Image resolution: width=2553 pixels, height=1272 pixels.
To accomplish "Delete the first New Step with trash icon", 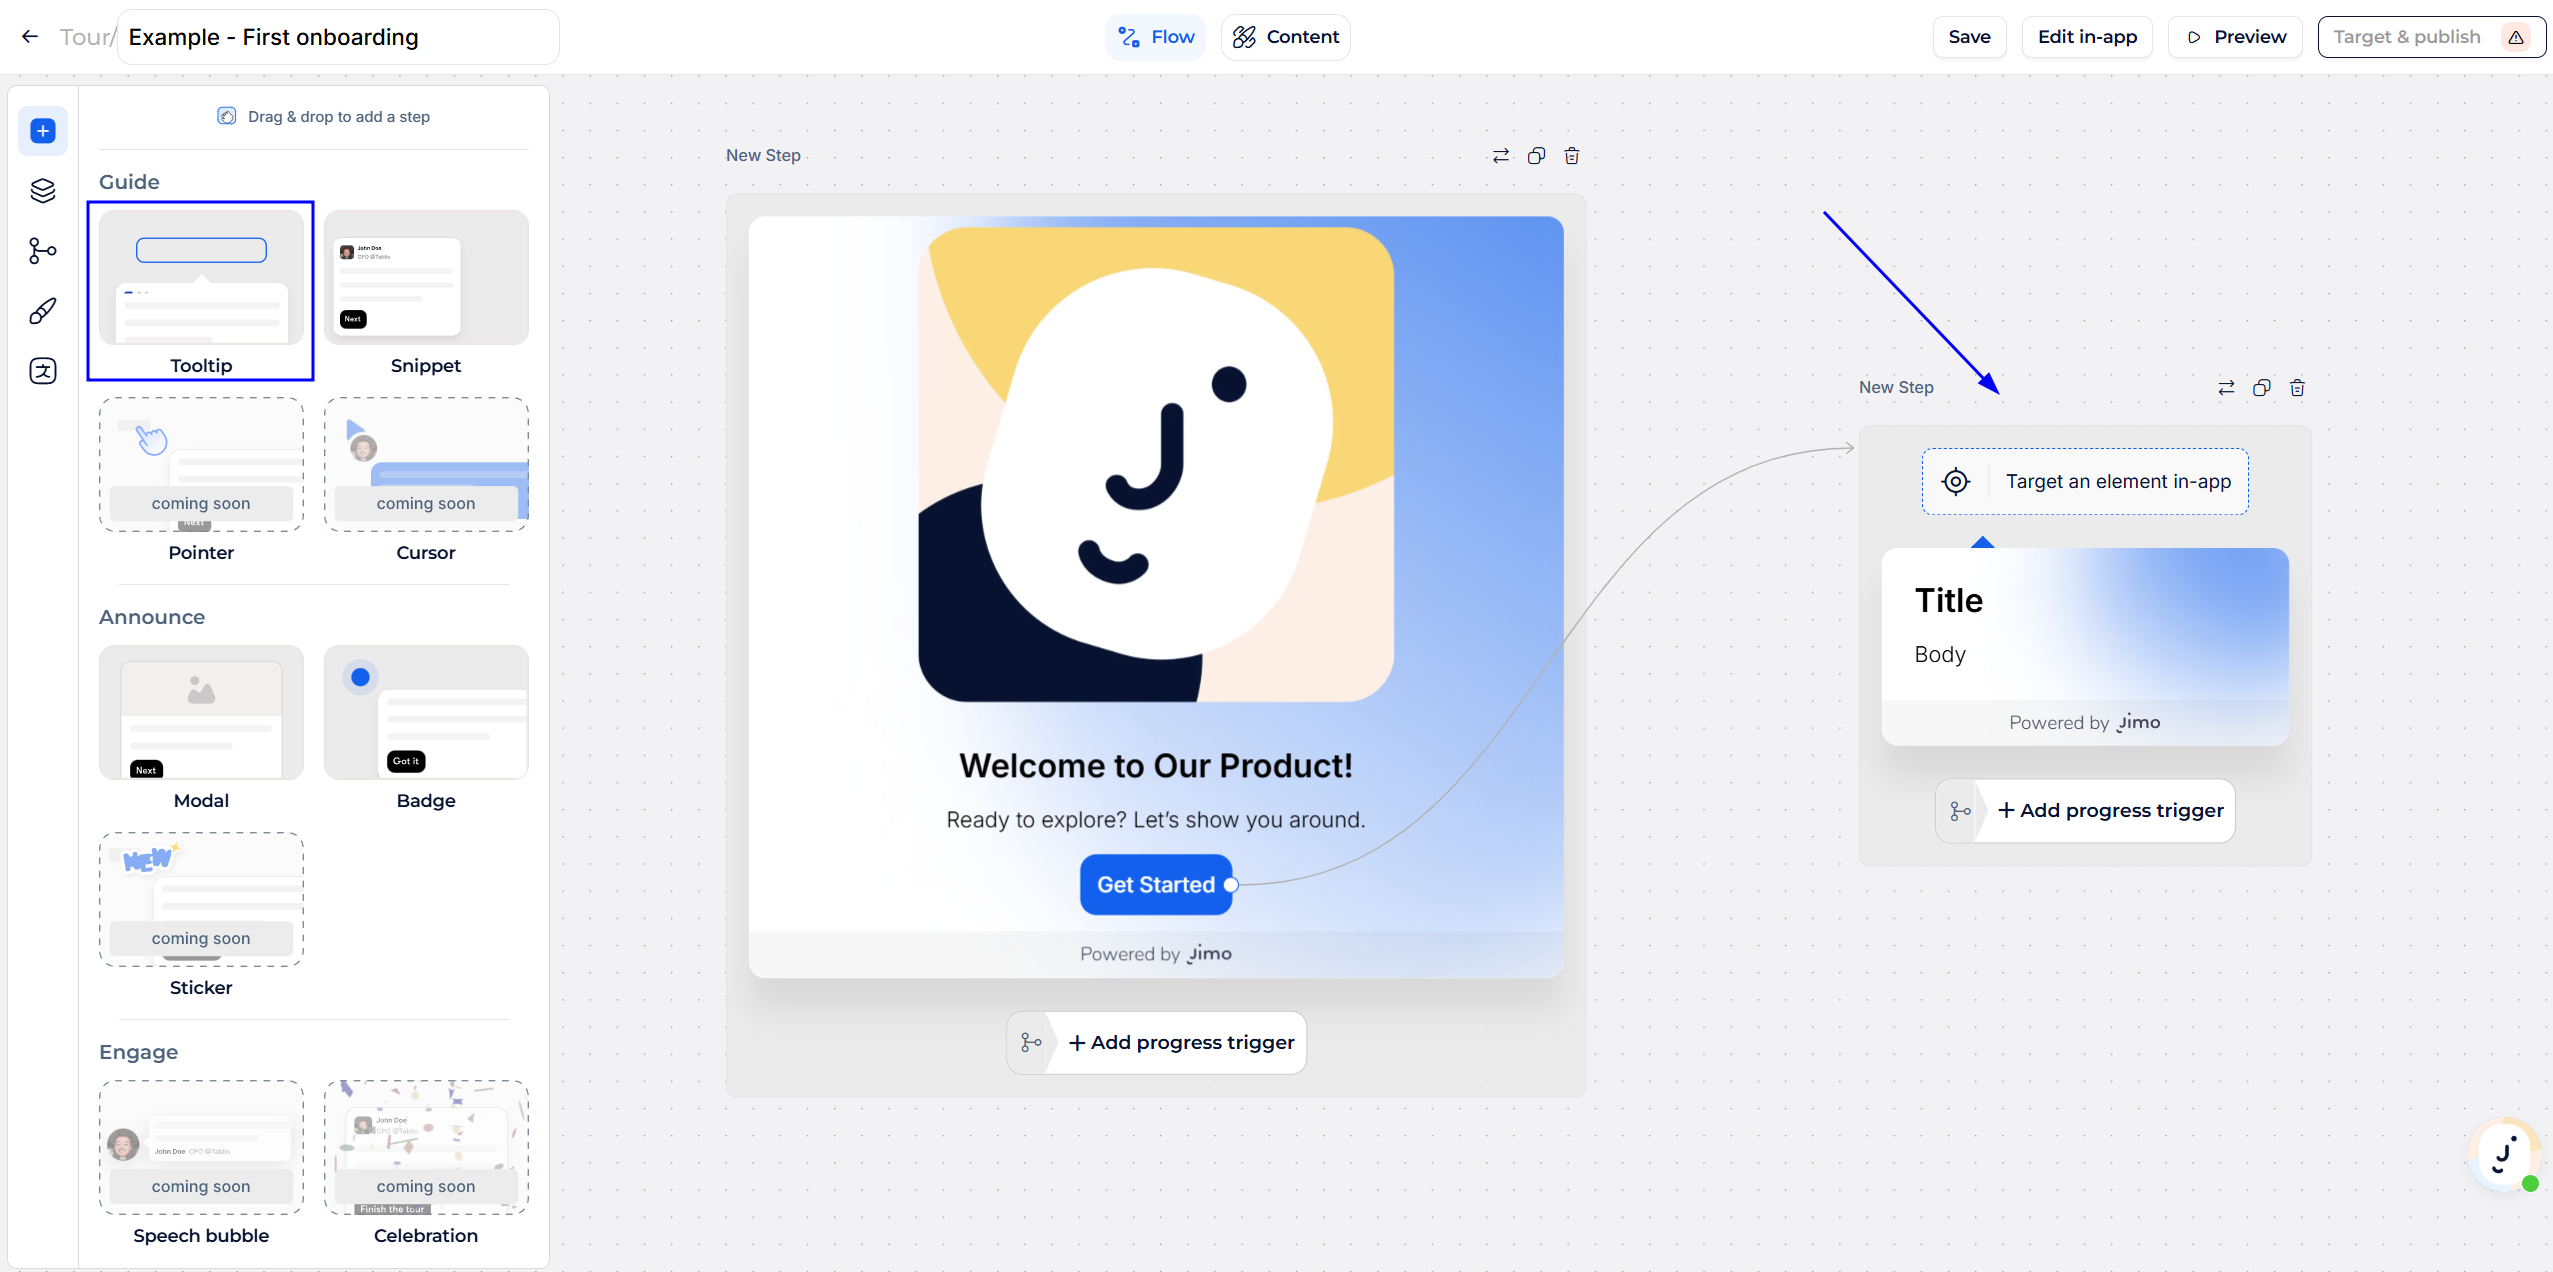I will 1571,156.
